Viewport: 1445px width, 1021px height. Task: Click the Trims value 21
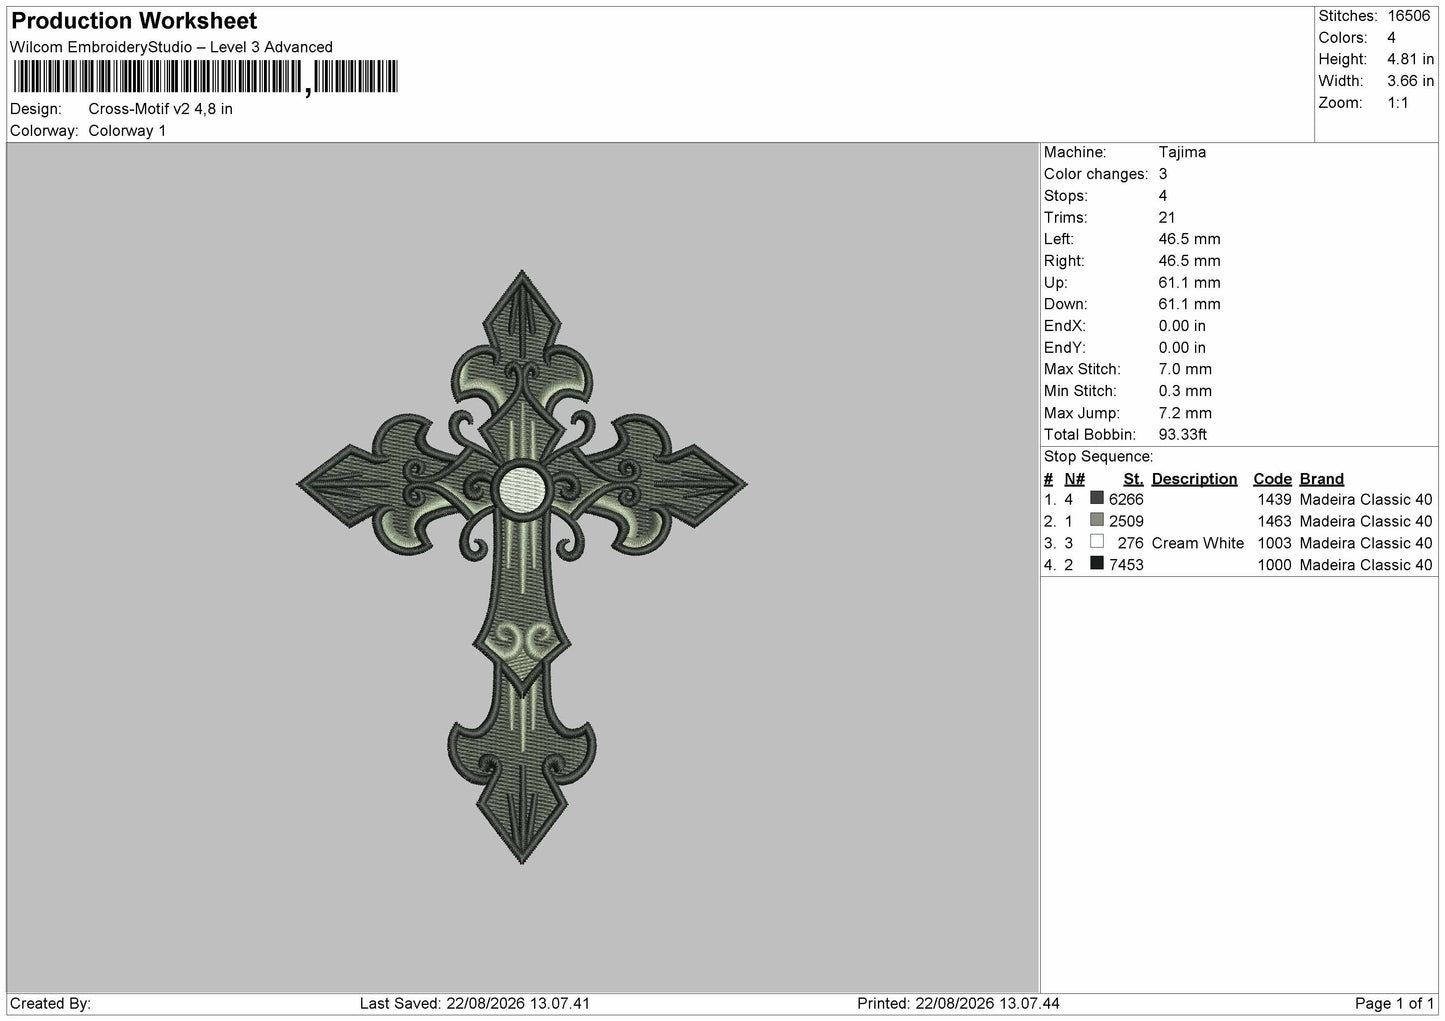coord(1167,218)
